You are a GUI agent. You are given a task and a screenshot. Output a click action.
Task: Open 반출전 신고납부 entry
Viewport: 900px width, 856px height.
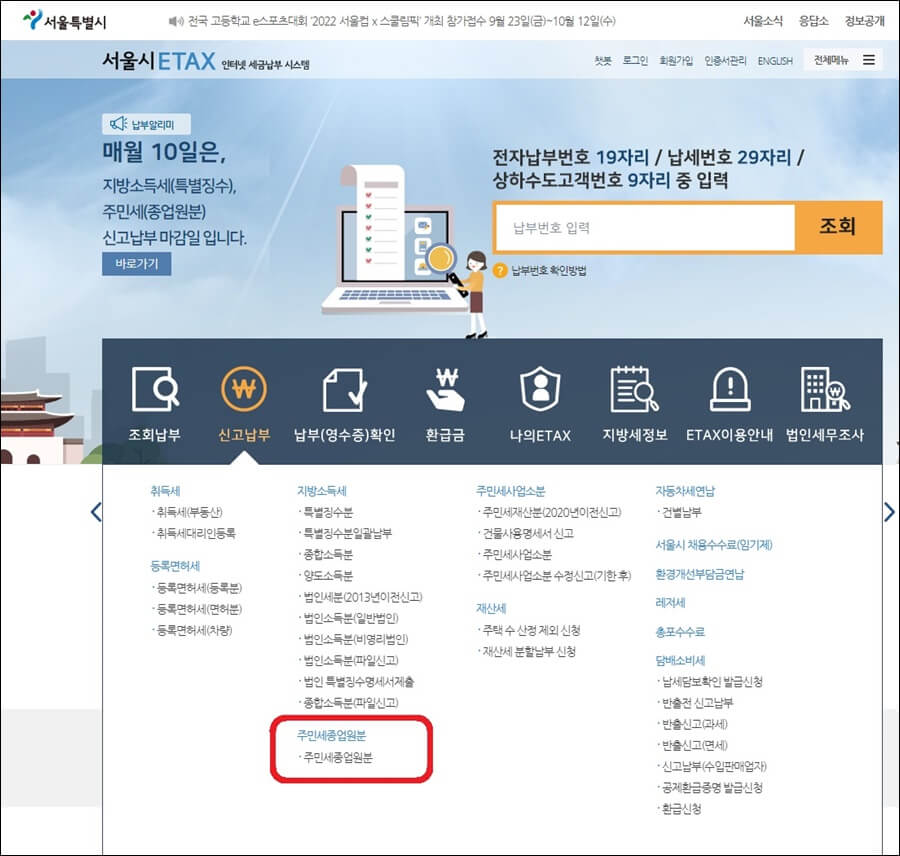pos(697,703)
